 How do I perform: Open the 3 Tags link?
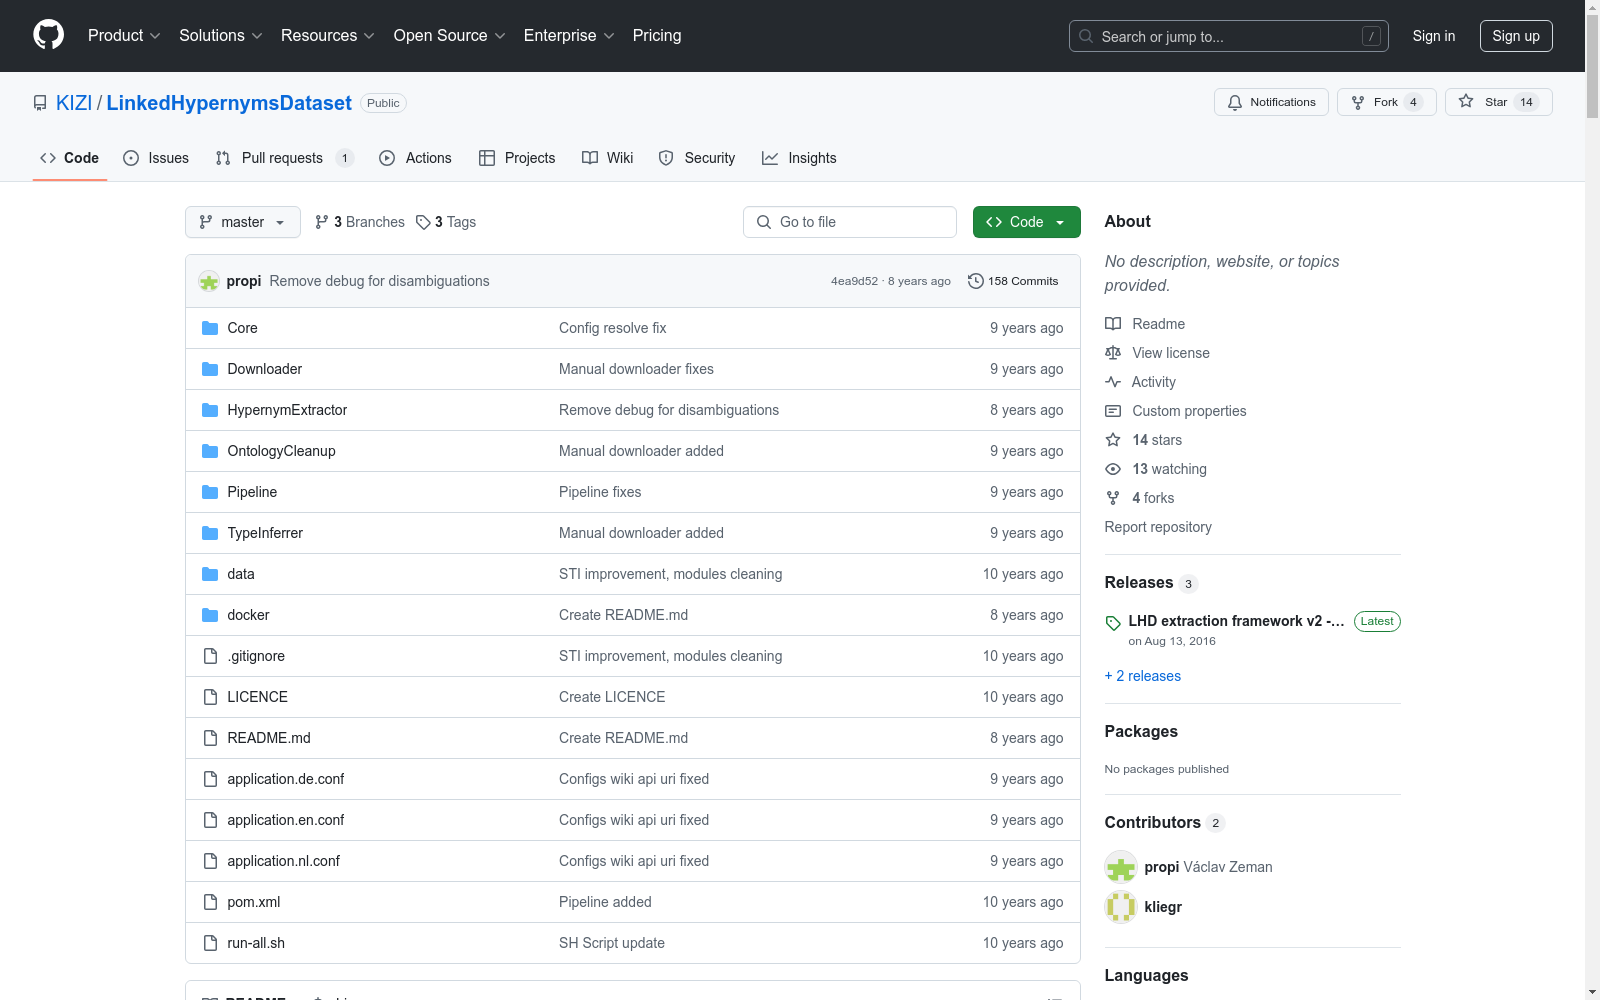coord(446,222)
